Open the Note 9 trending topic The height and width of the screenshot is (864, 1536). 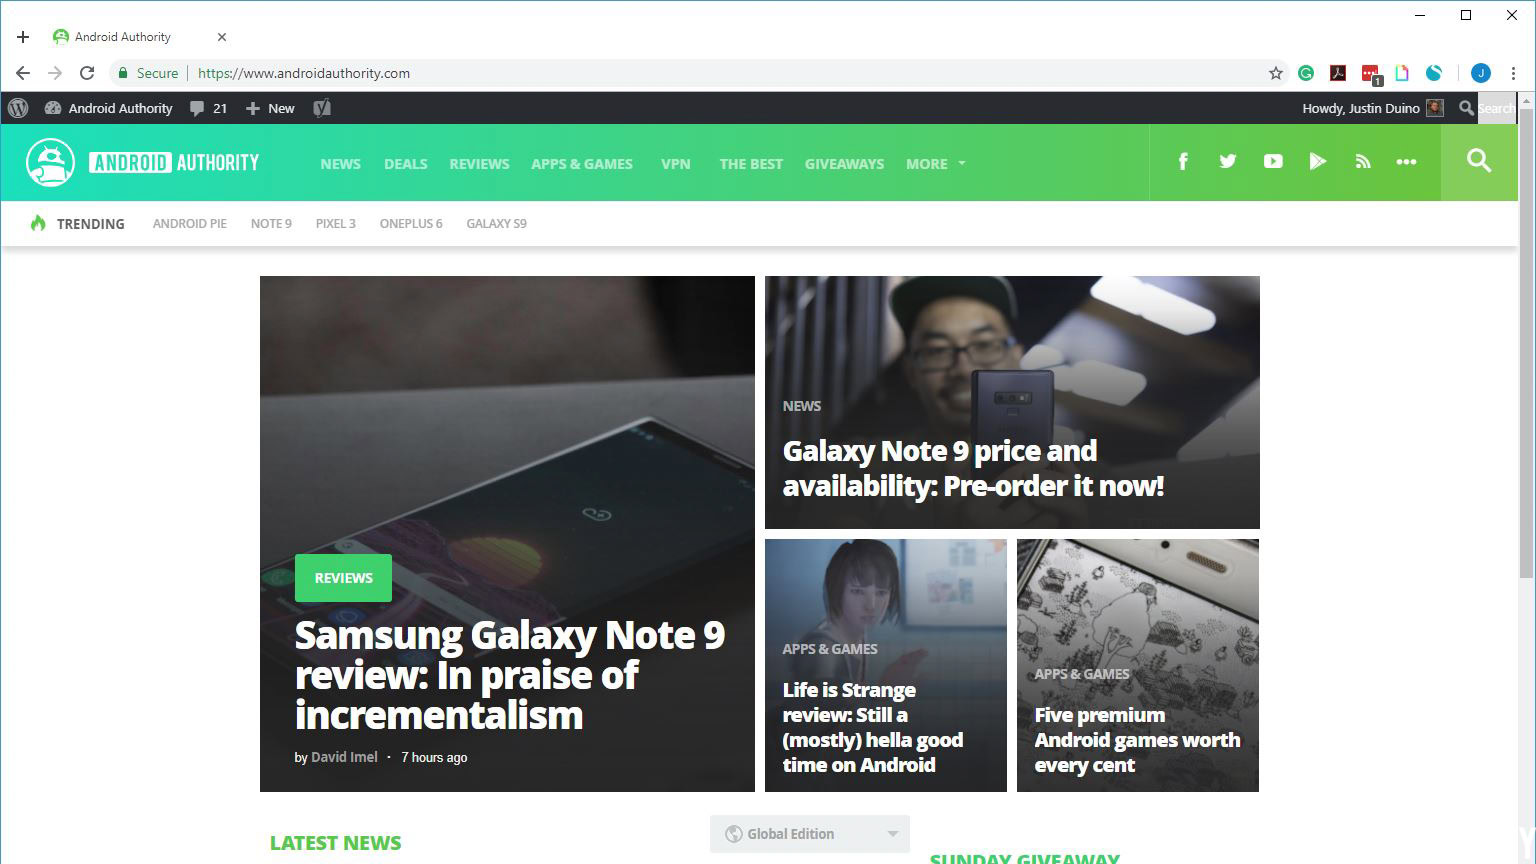271,224
